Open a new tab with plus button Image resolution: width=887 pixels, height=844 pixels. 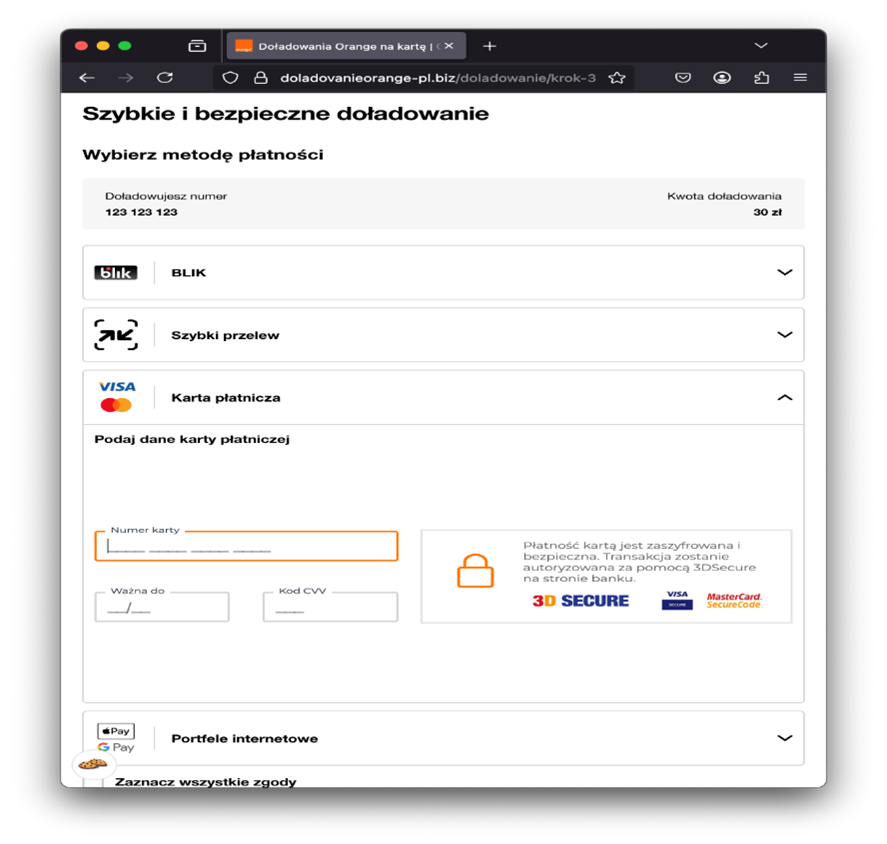[x=489, y=46]
